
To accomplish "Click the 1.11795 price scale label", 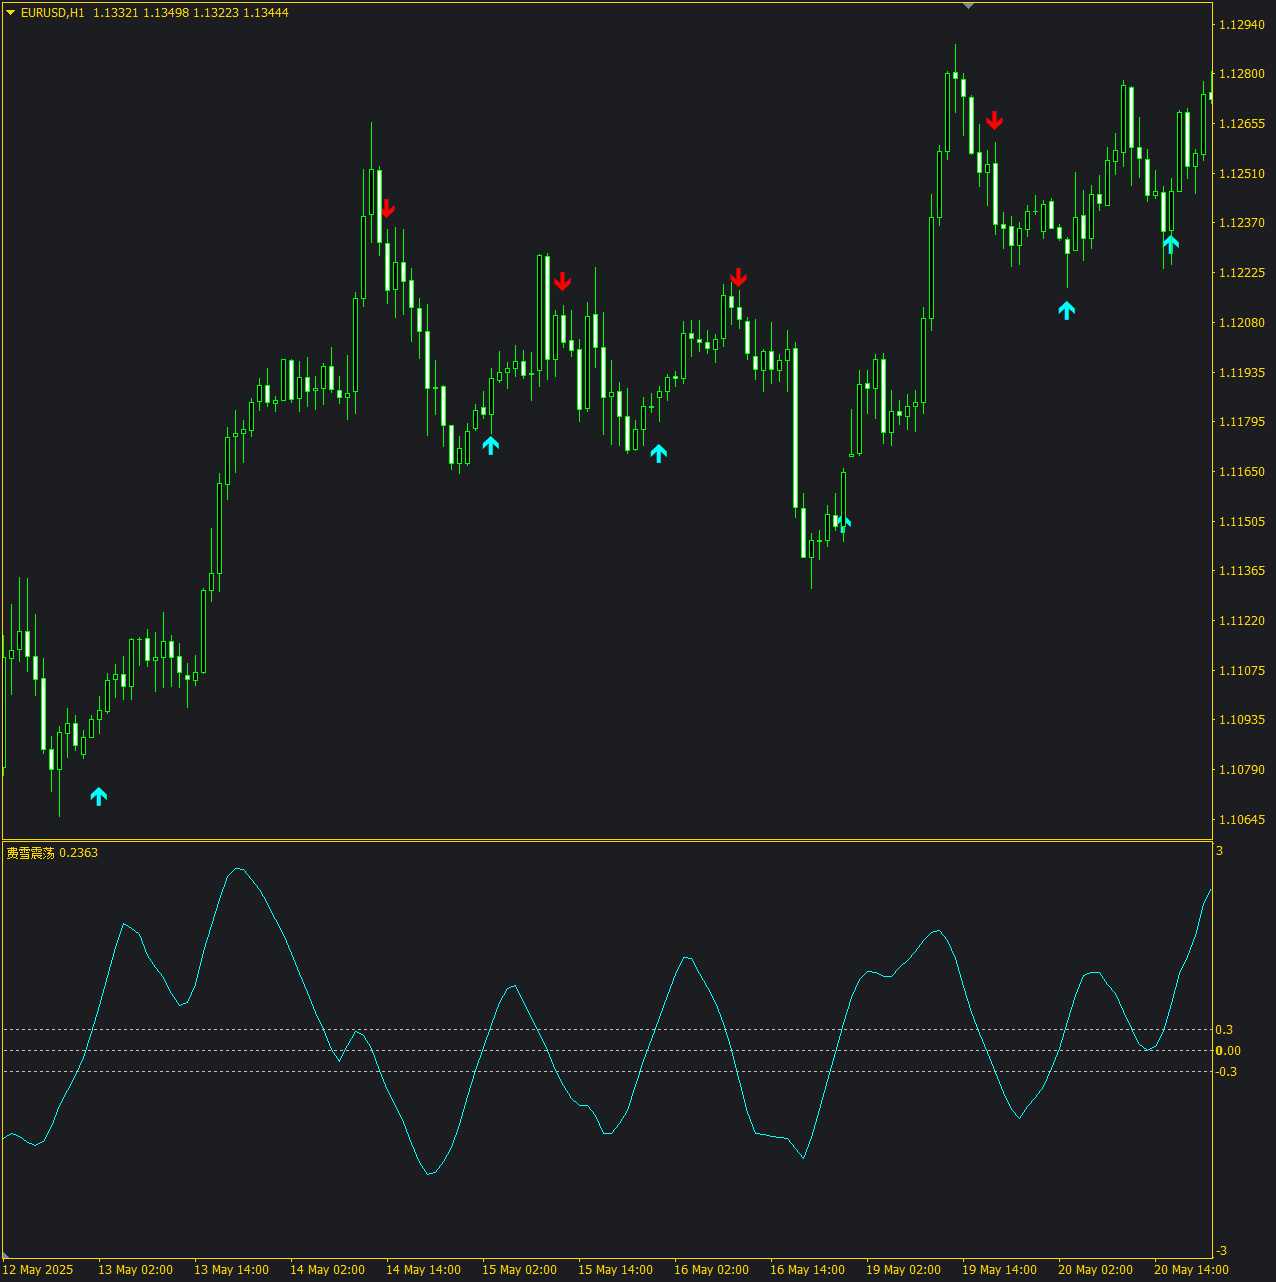I will pyautogui.click(x=1240, y=422).
